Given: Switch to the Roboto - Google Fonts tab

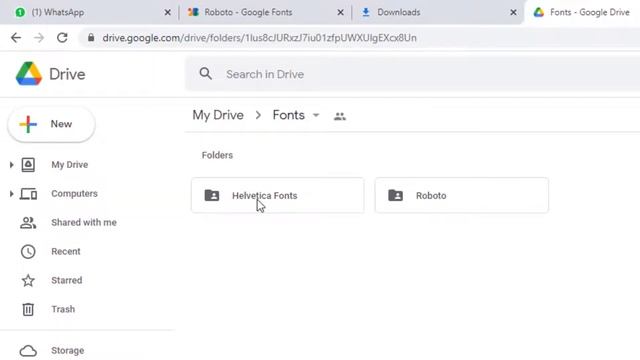Looking at the screenshot, I should (264, 12).
